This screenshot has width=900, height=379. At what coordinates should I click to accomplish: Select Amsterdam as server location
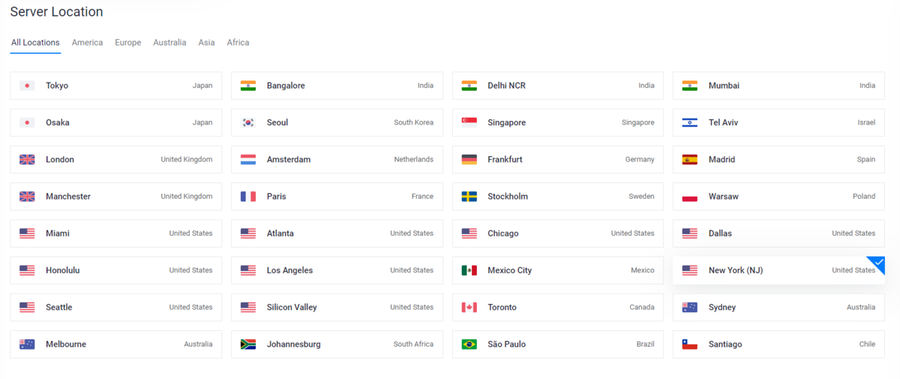(x=337, y=160)
